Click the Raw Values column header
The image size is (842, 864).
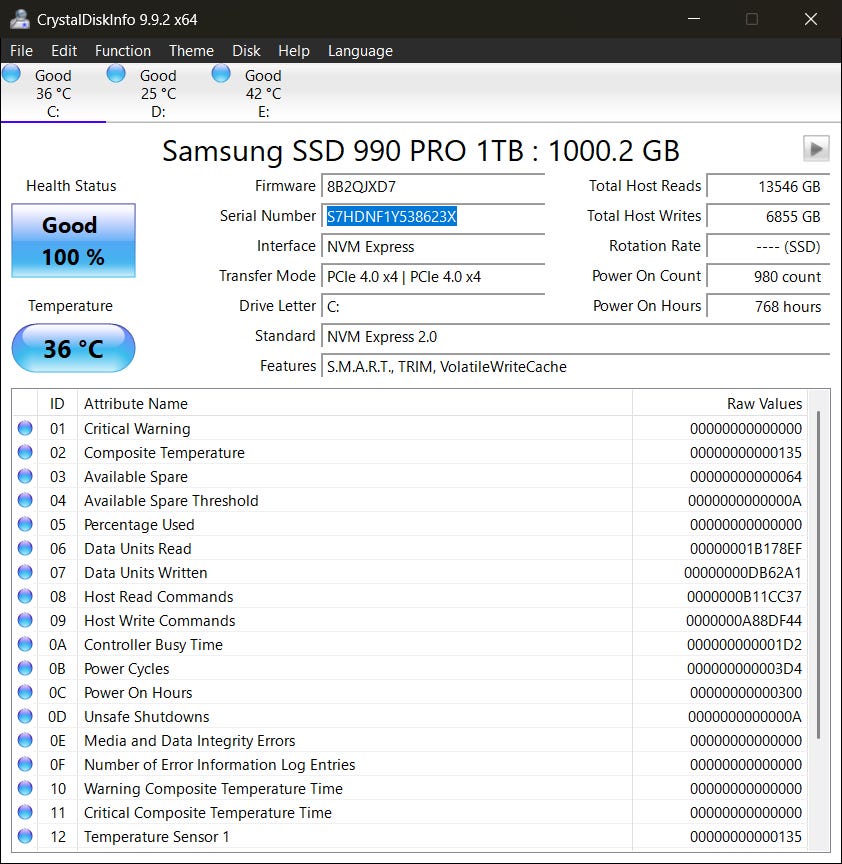click(x=720, y=403)
